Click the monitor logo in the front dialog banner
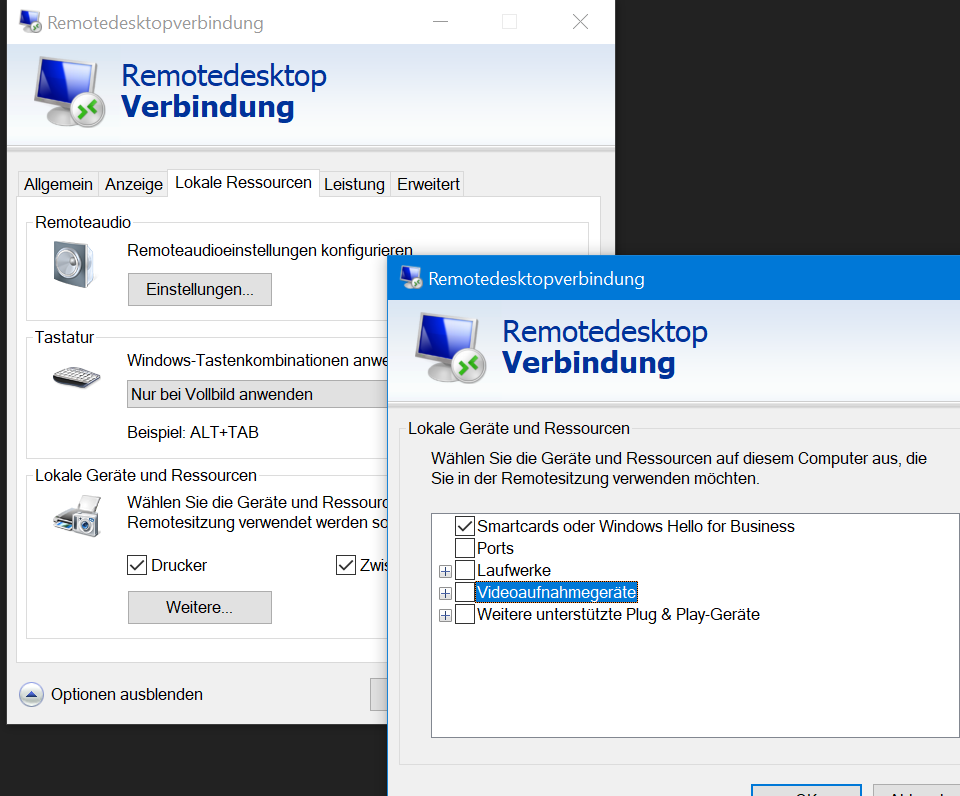Screen dimensions: 960x796 [x=451, y=348]
